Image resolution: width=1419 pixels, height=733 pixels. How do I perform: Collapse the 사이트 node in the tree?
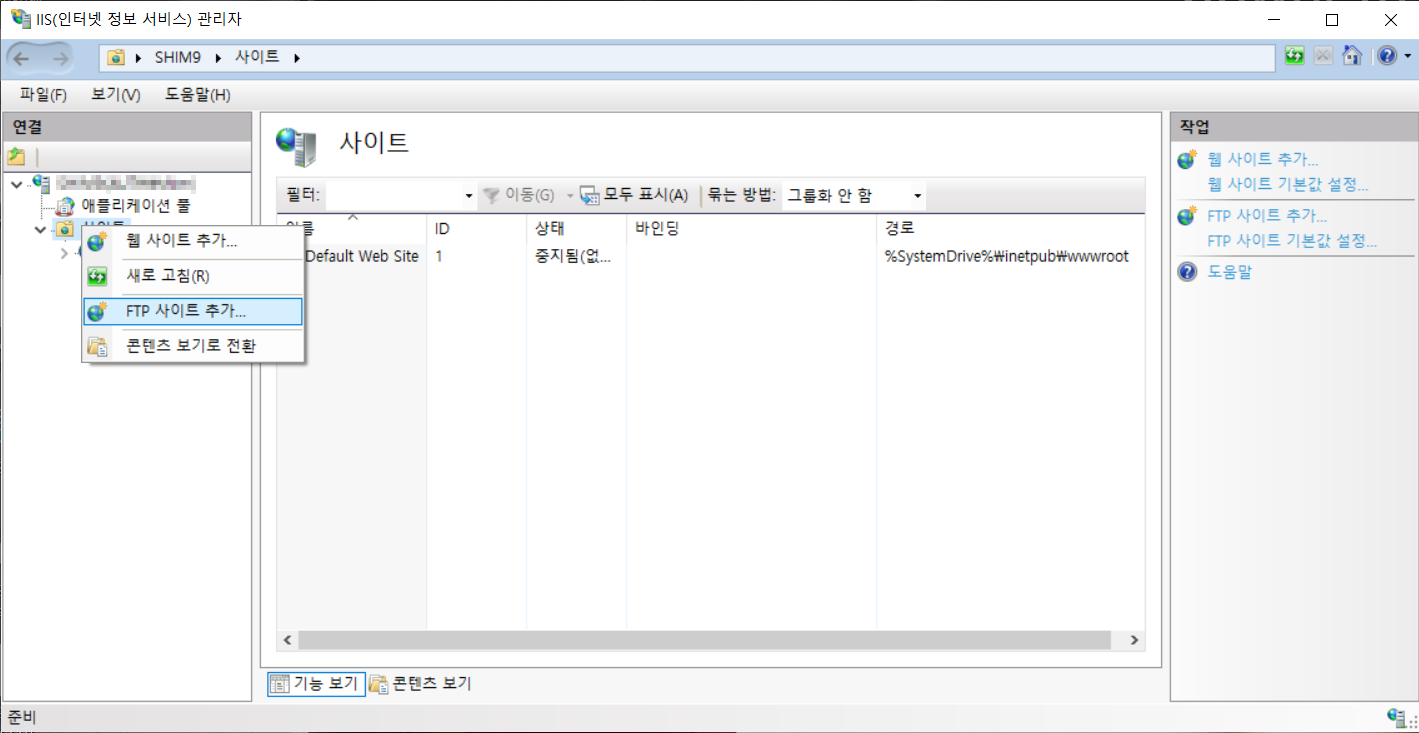40,229
